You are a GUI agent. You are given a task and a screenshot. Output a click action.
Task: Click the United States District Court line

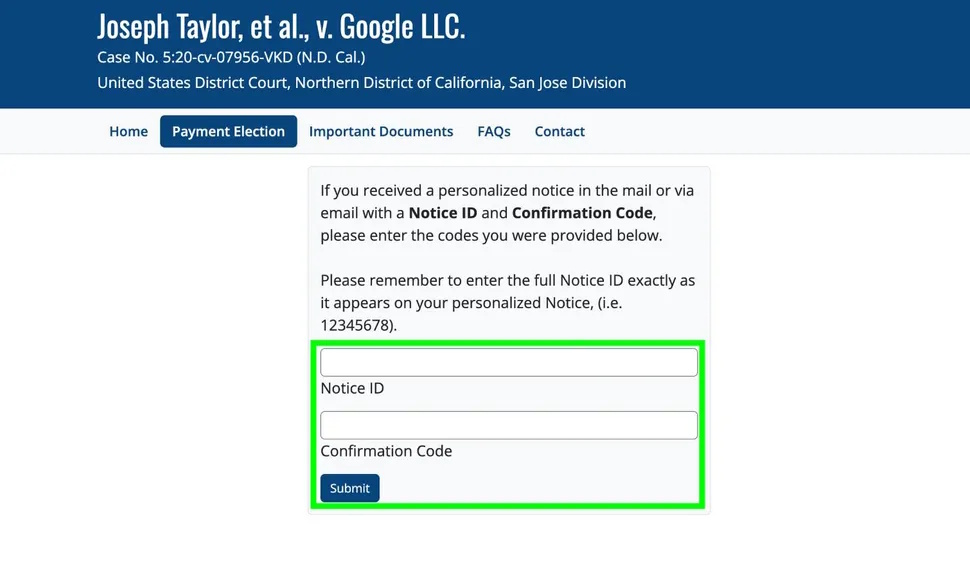(361, 83)
